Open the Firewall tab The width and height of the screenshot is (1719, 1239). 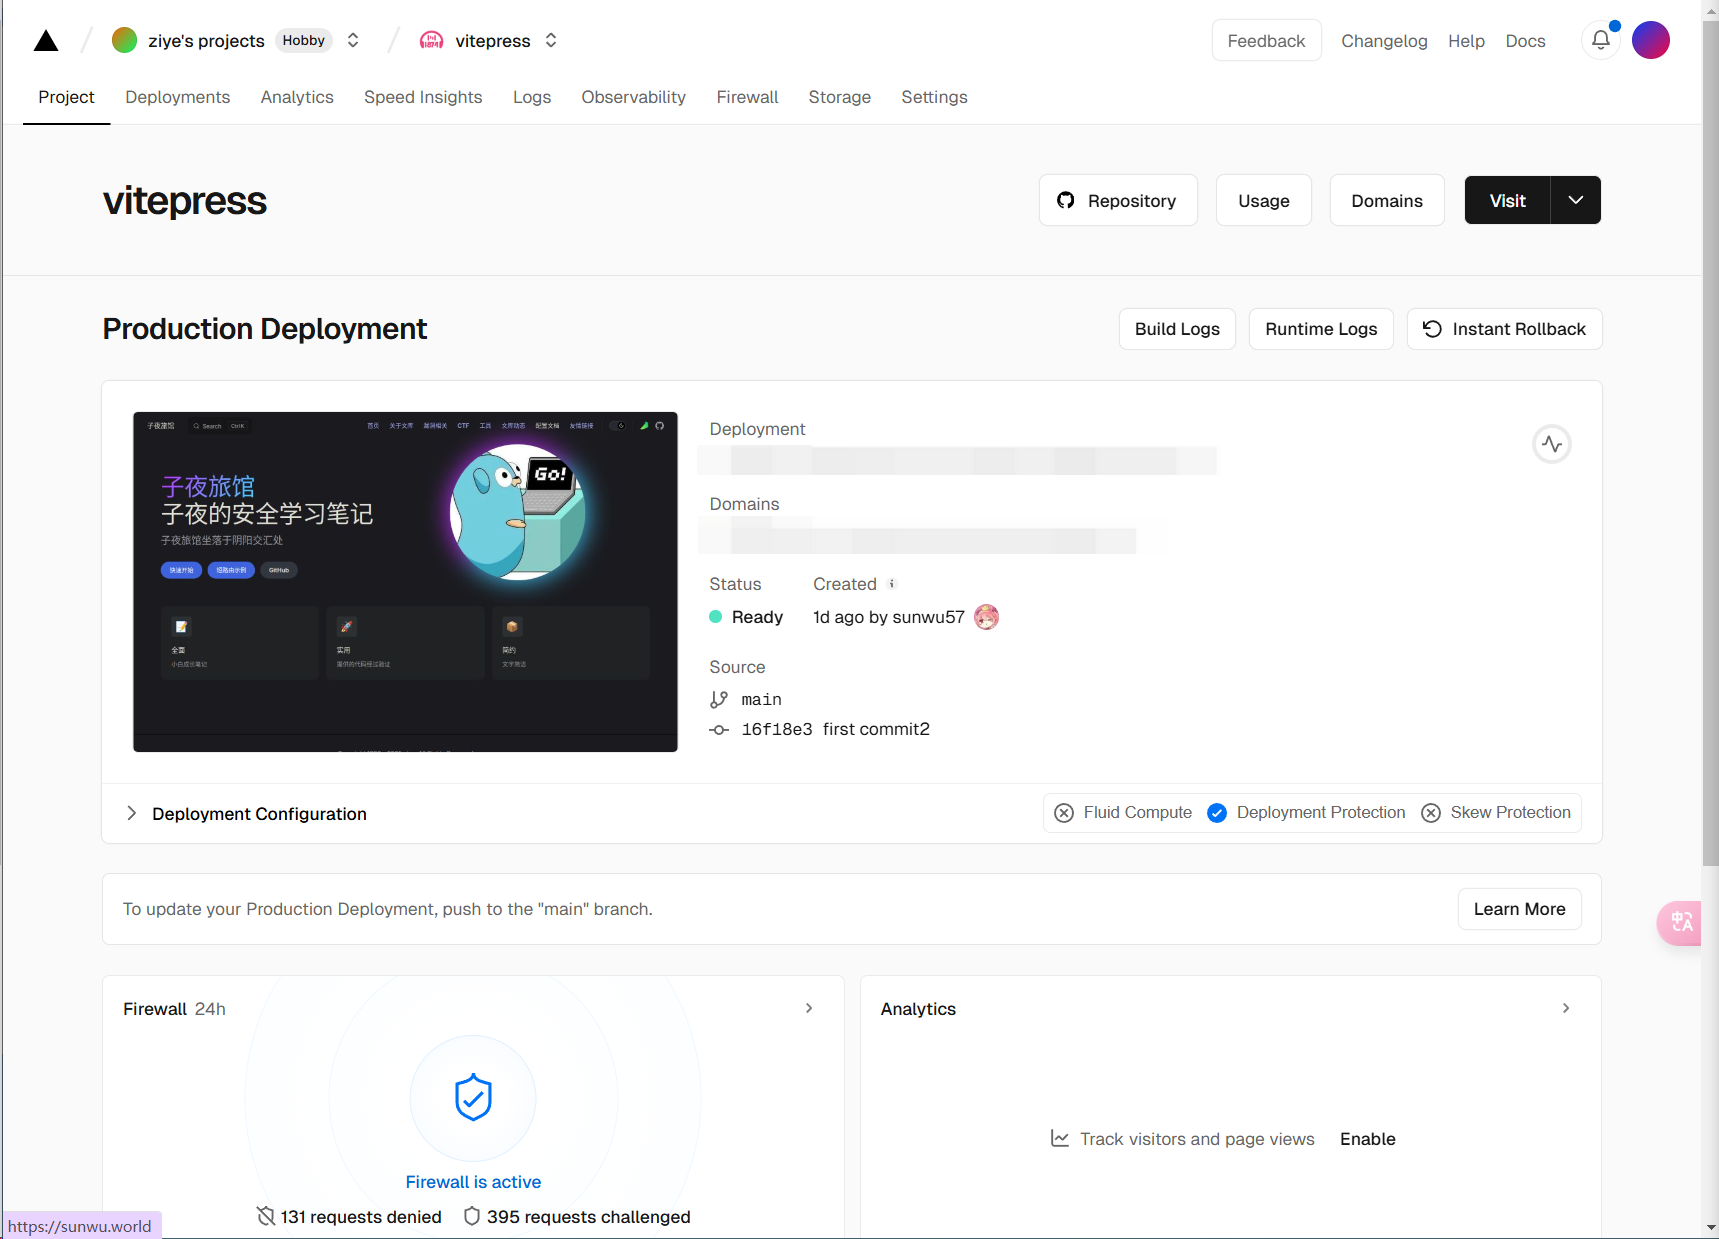pyautogui.click(x=747, y=97)
